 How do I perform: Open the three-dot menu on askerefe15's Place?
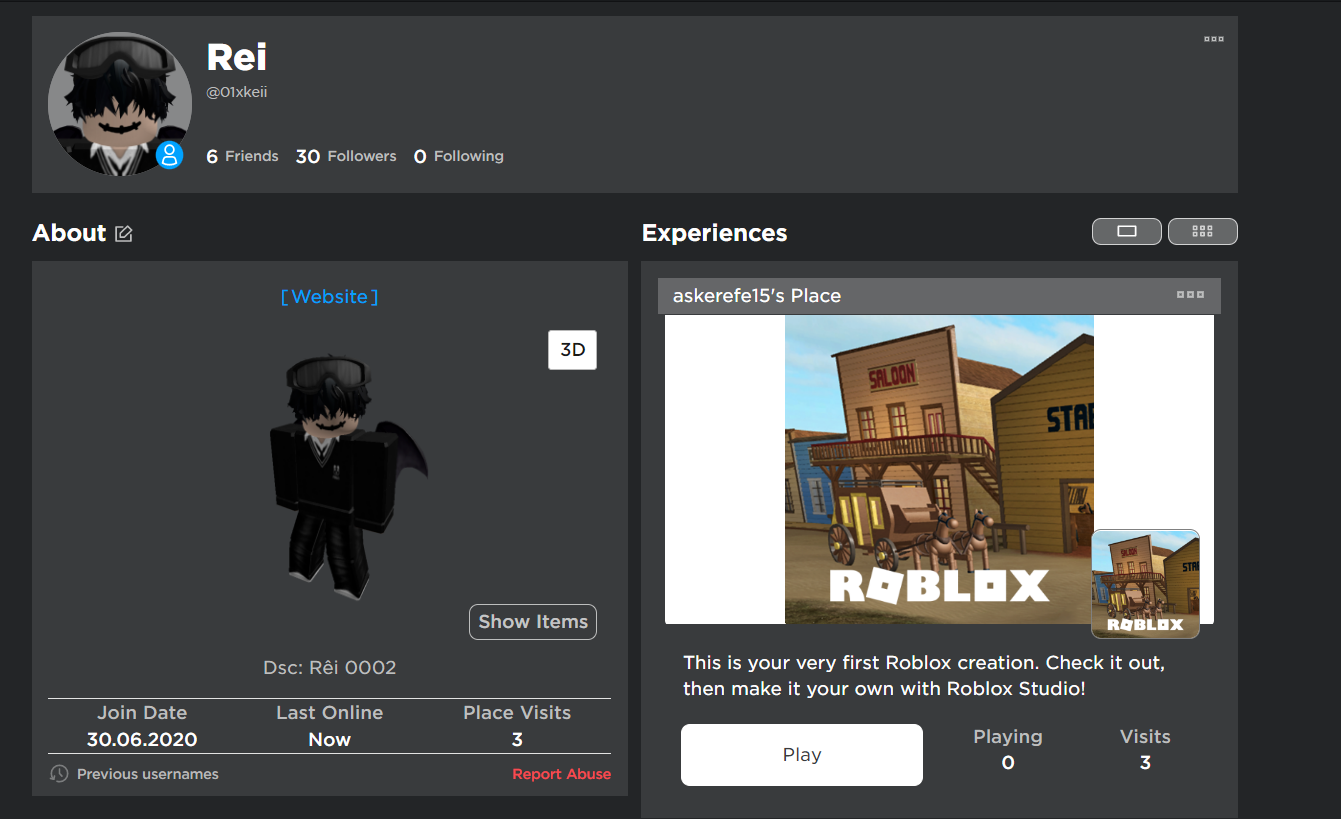pyautogui.click(x=1190, y=295)
